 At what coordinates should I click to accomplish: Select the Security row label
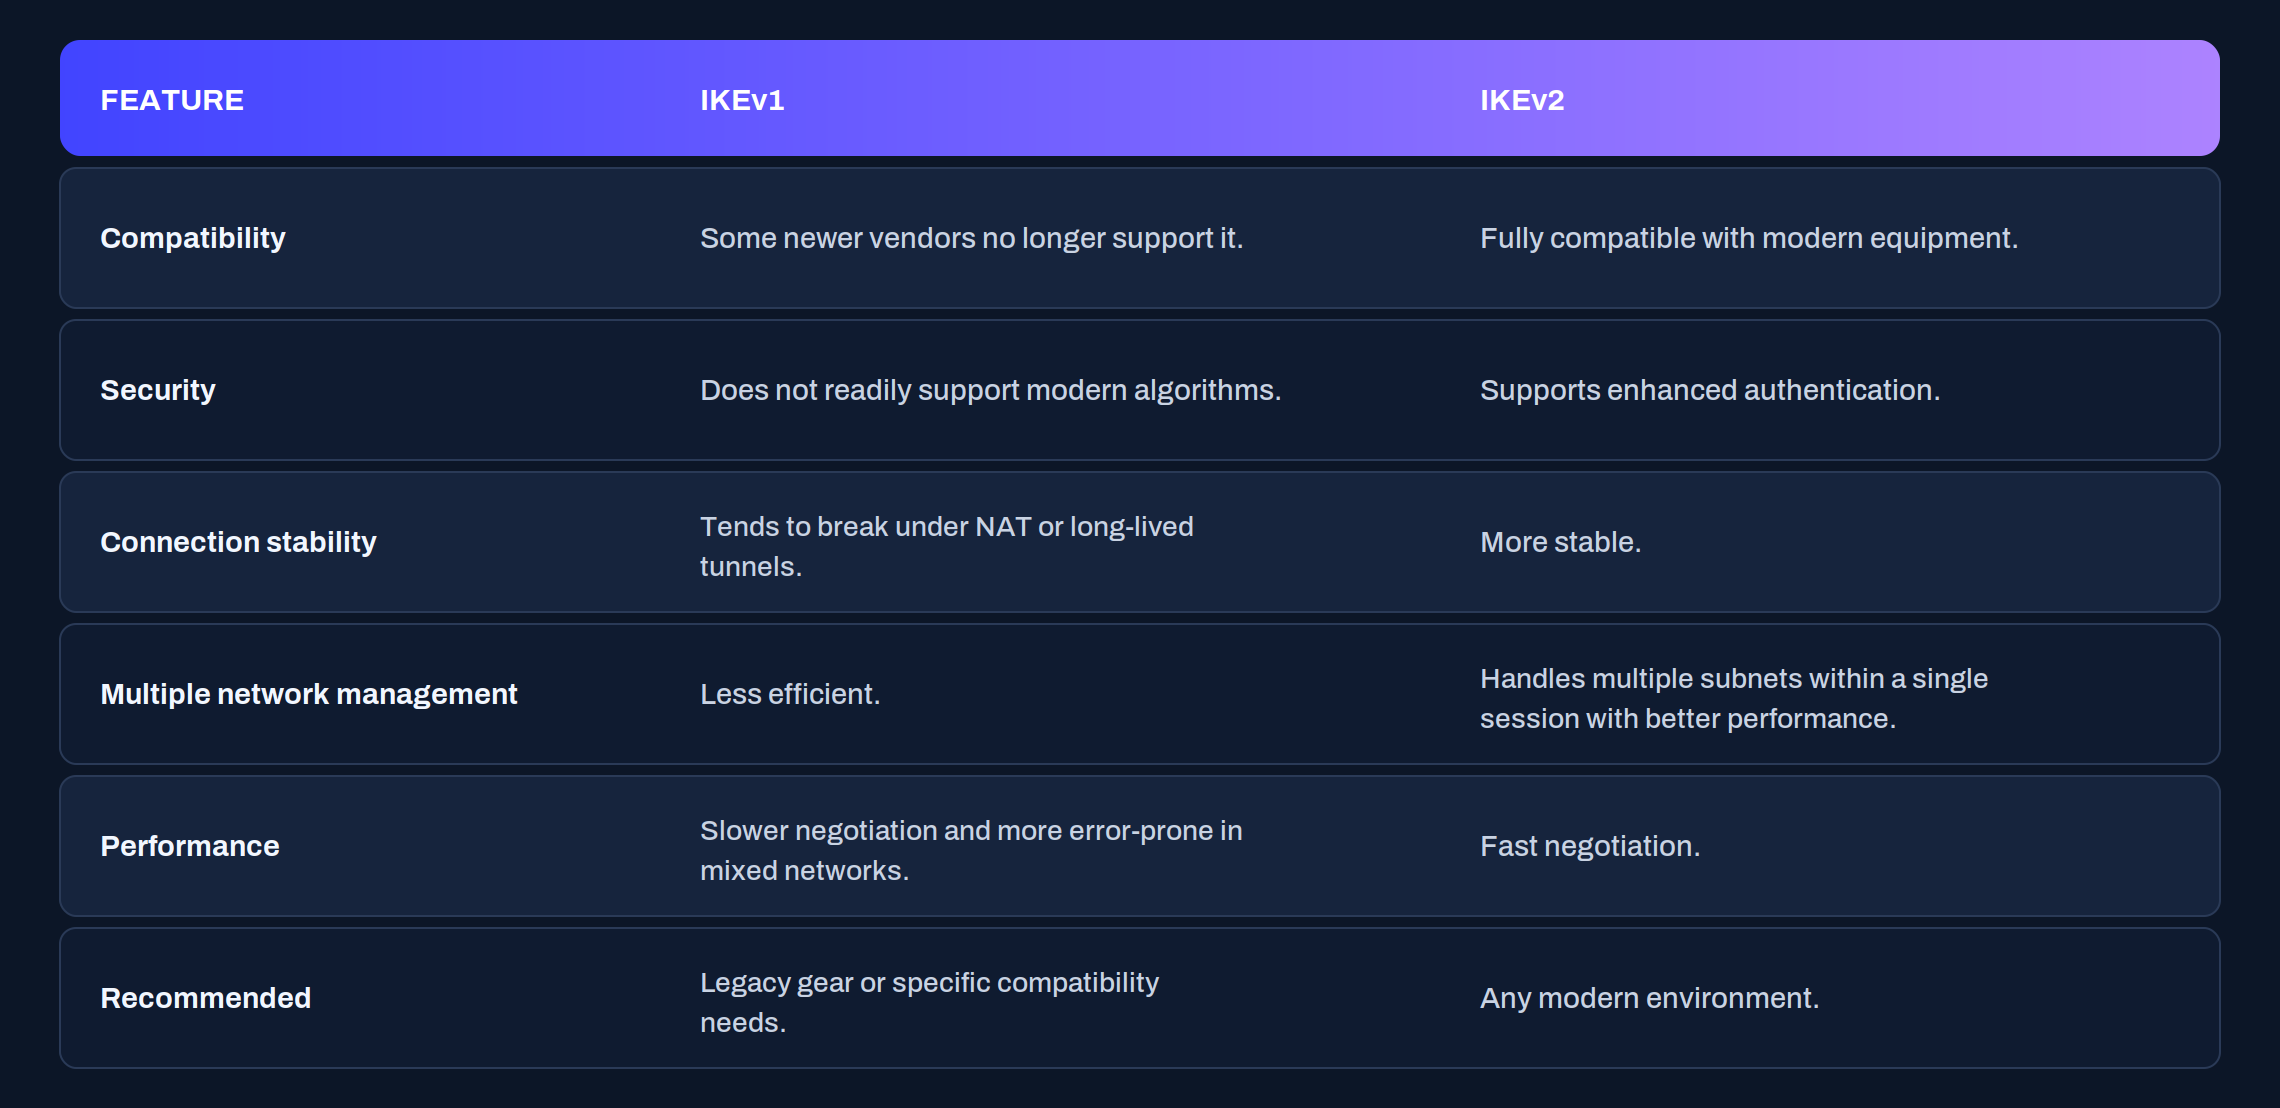(158, 390)
